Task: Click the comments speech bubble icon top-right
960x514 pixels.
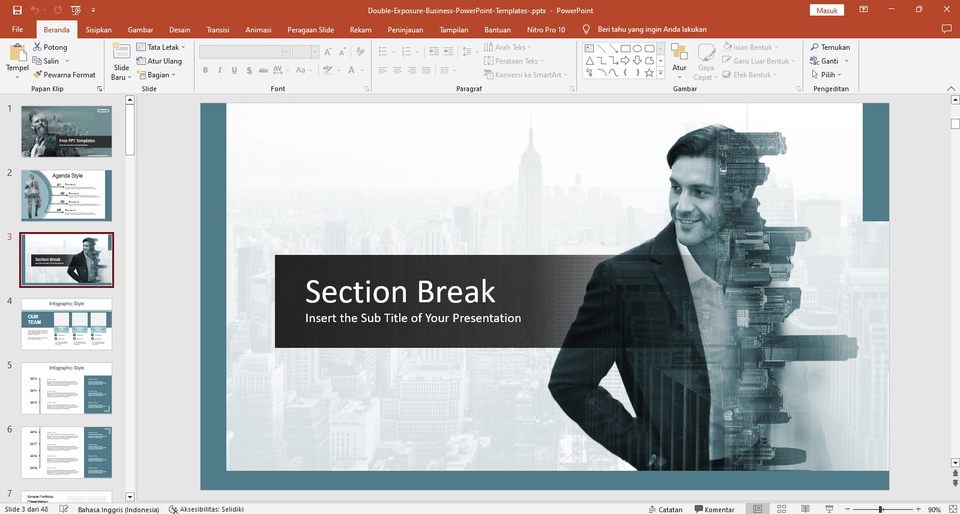Action: 947,29
